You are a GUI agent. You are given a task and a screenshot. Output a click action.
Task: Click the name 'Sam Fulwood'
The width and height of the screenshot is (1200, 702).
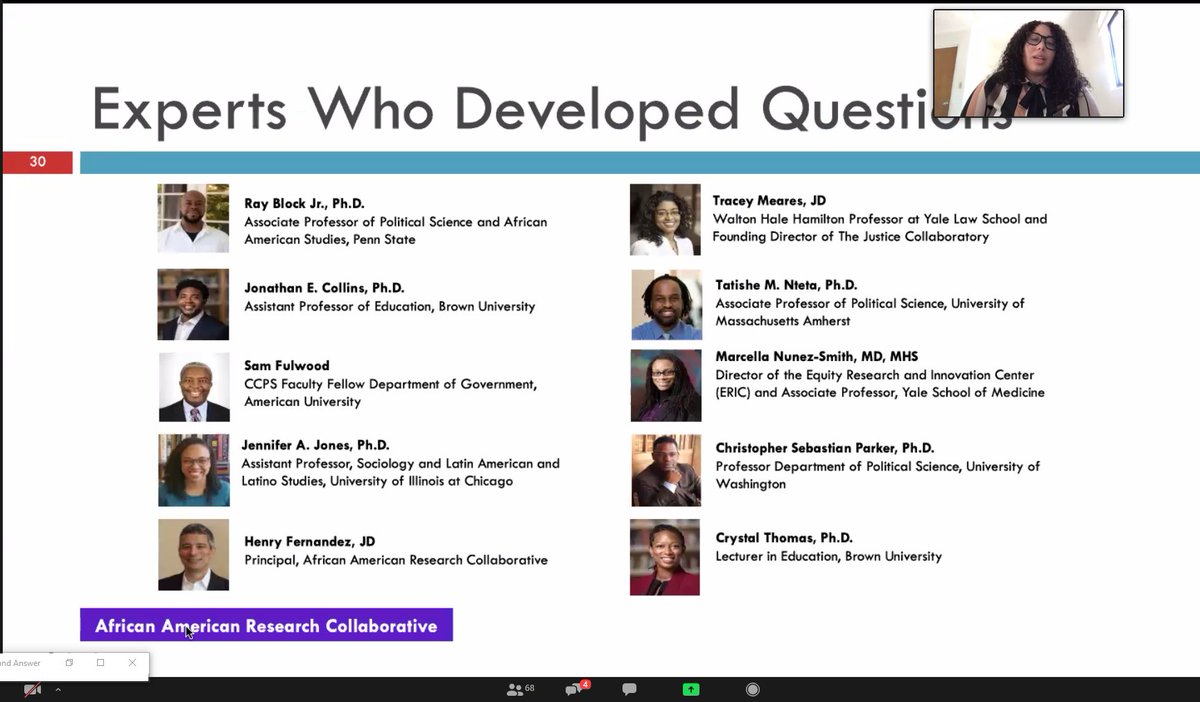[x=286, y=366]
